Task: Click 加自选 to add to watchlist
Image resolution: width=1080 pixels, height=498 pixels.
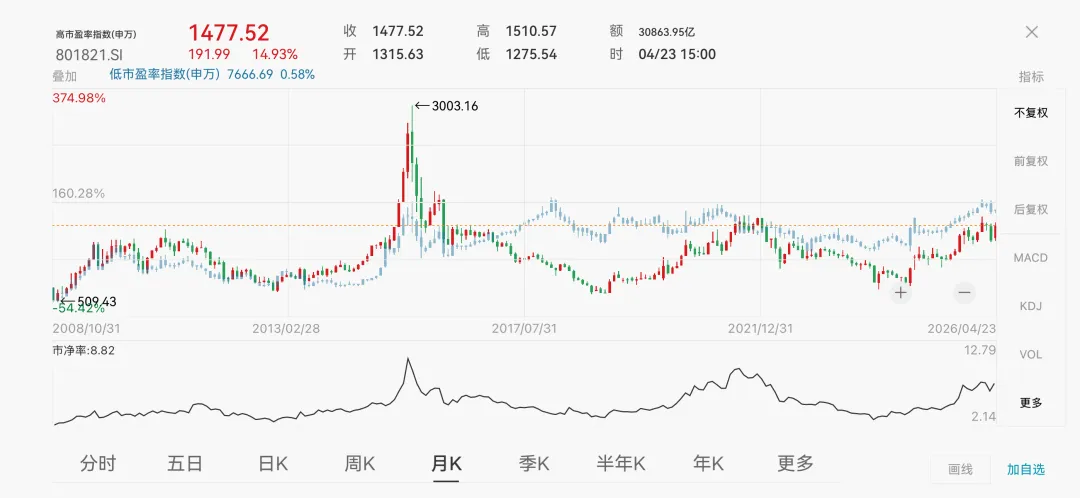Action: [1026, 470]
